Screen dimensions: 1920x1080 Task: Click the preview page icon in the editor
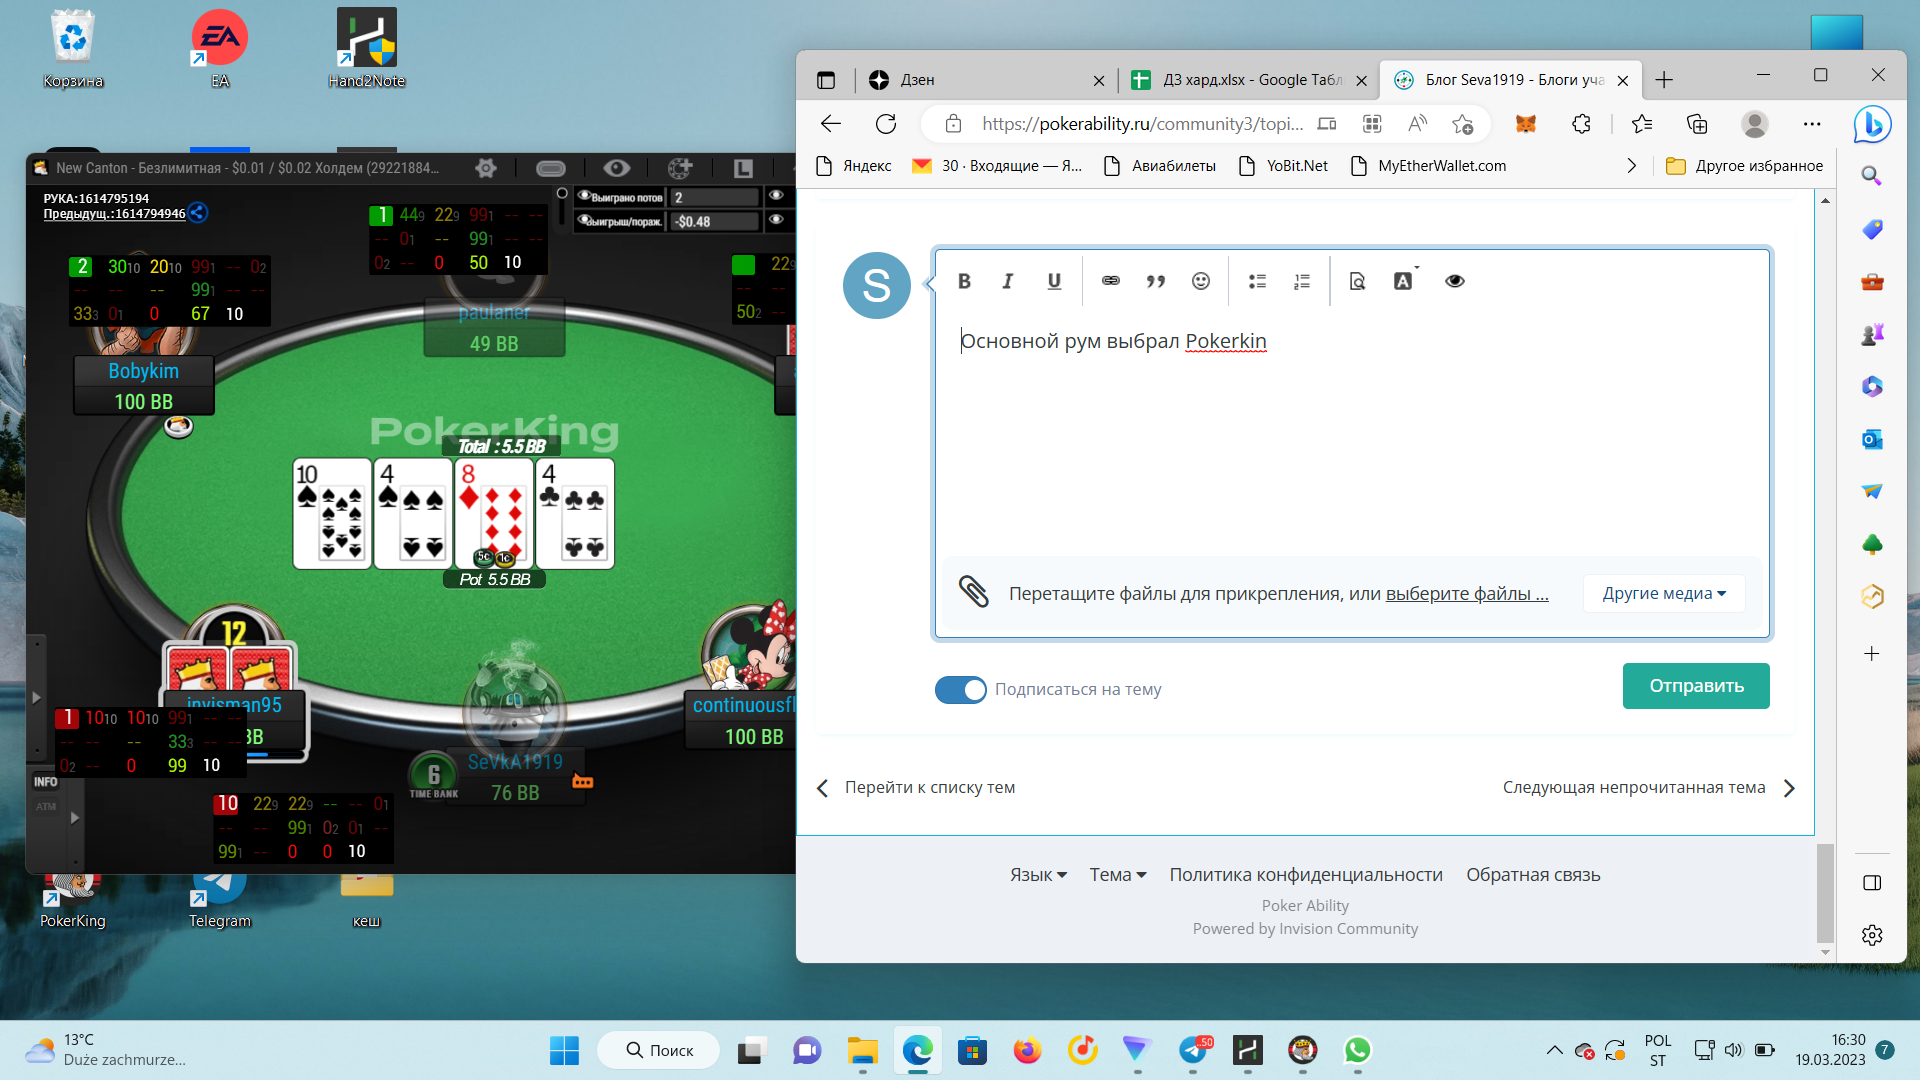pos(1357,281)
